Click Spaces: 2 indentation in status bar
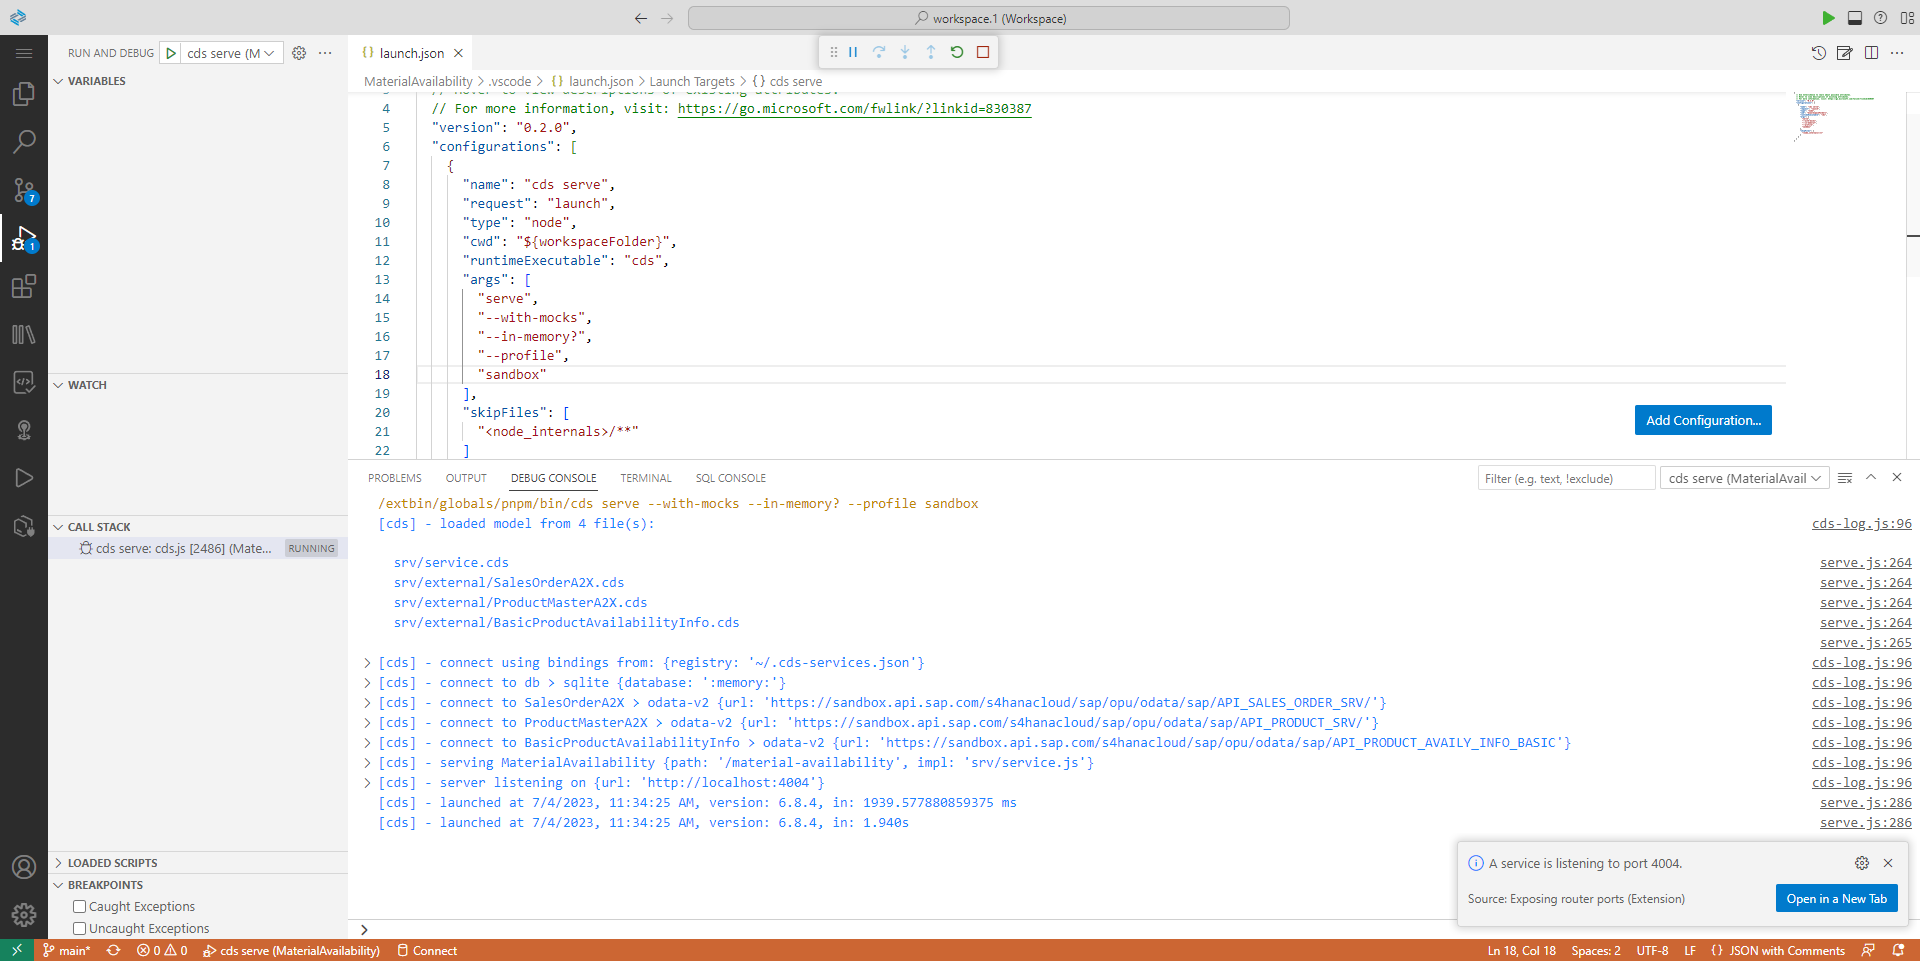This screenshot has height=961, width=1920. pos(1596,950)
